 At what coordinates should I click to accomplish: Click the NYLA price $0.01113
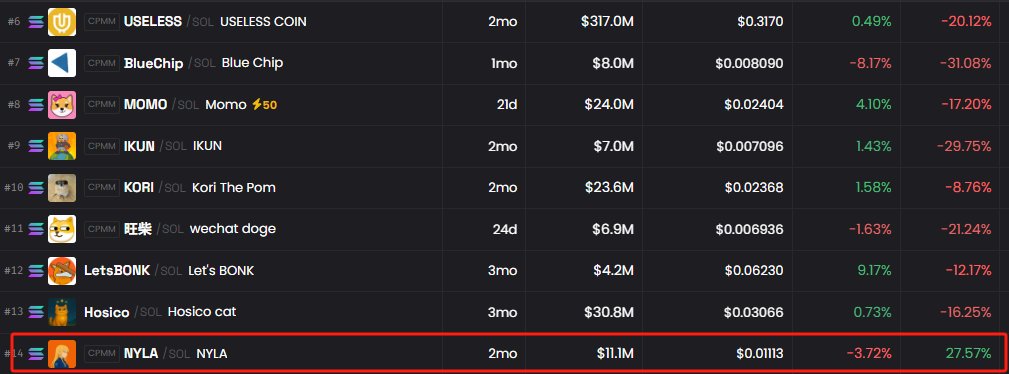point(760,353)
